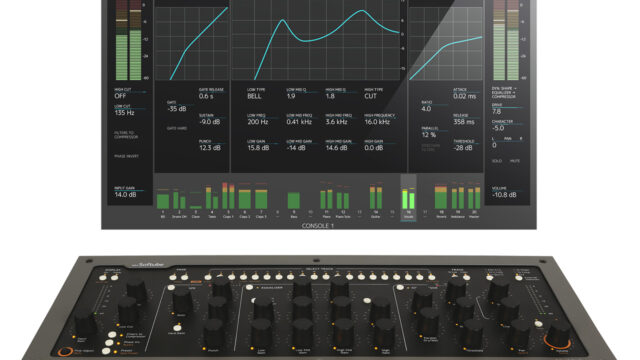Click the High Mid Q 1.8 value
This screenshot has width=640, height=360.
point(330,96)
